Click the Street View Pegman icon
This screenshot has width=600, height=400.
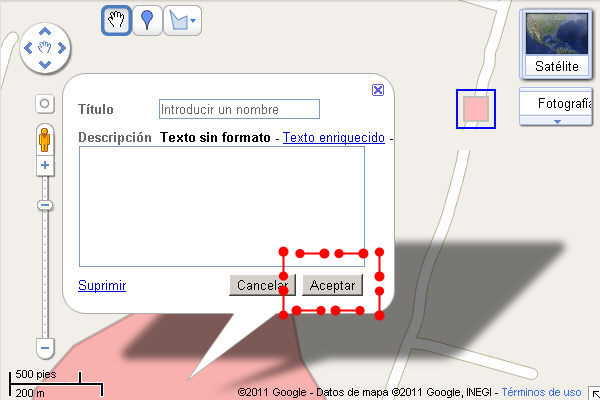[x=45, y=140]
